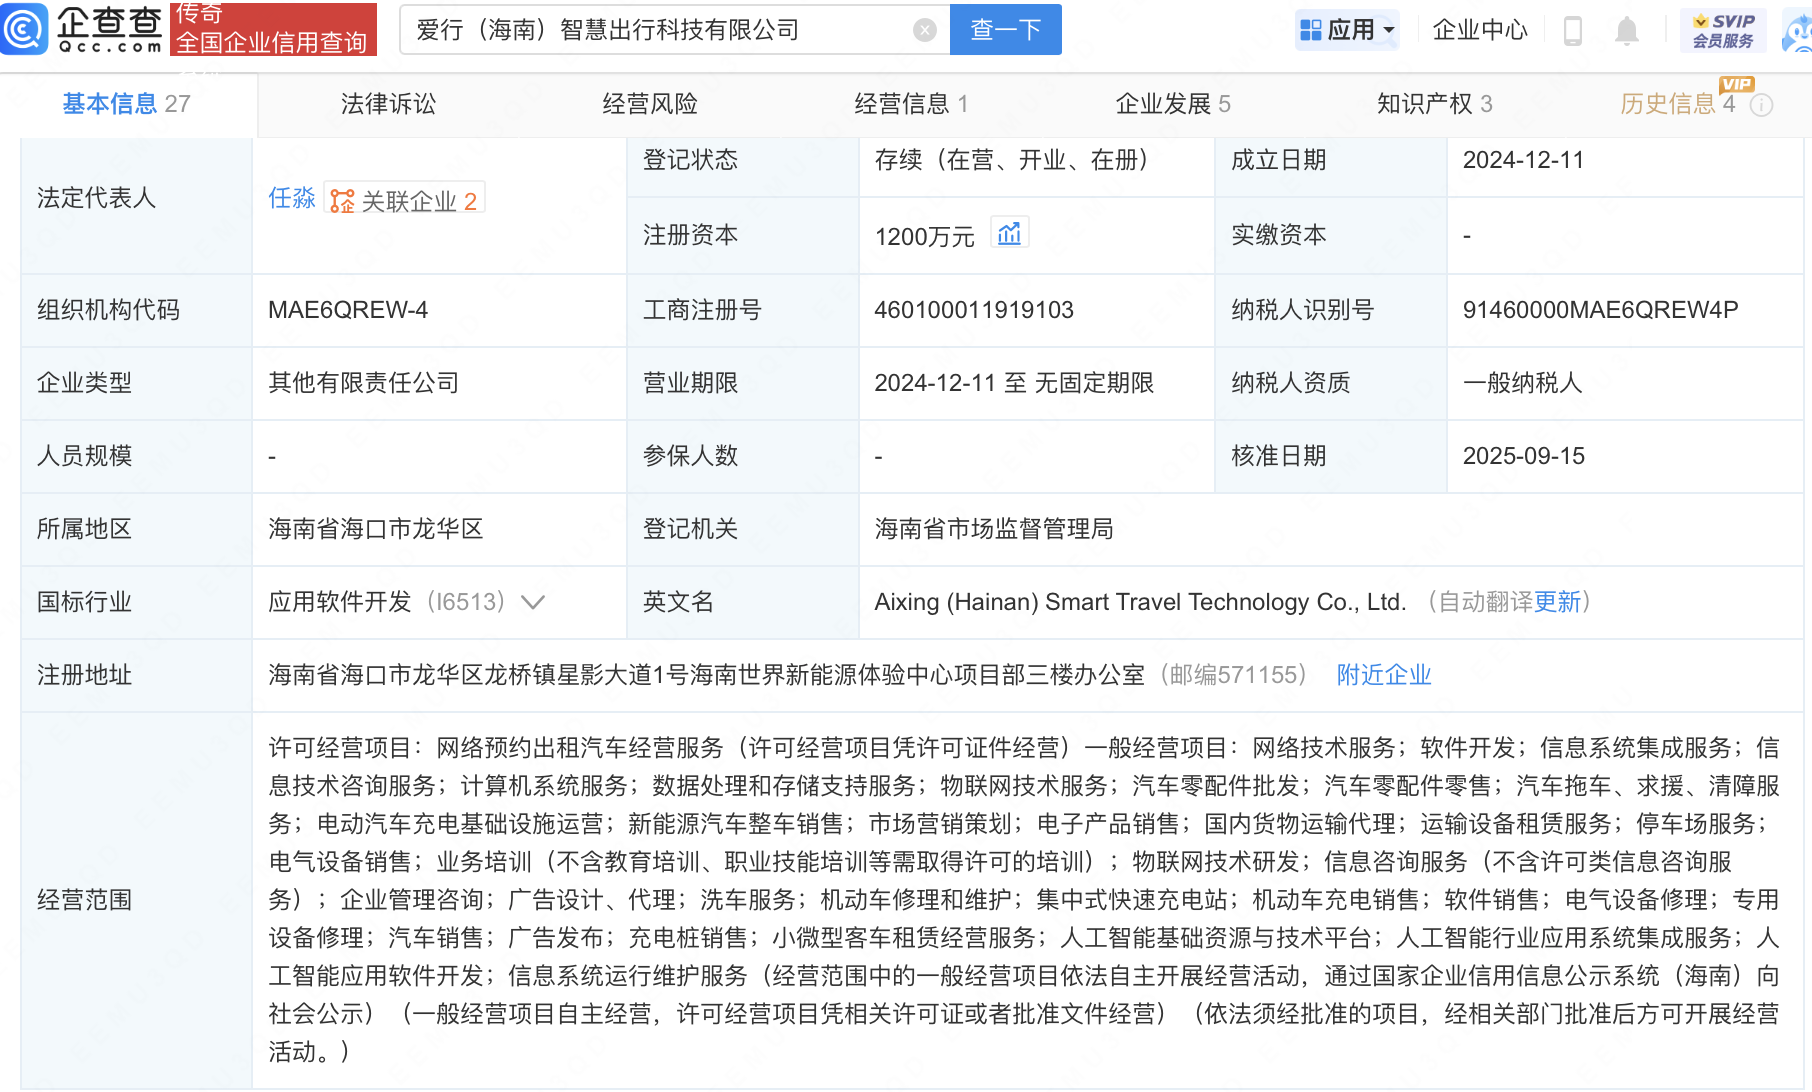1812x1092 pixels.
Task: Open the customer service avatar icon
Action: 1799,31
